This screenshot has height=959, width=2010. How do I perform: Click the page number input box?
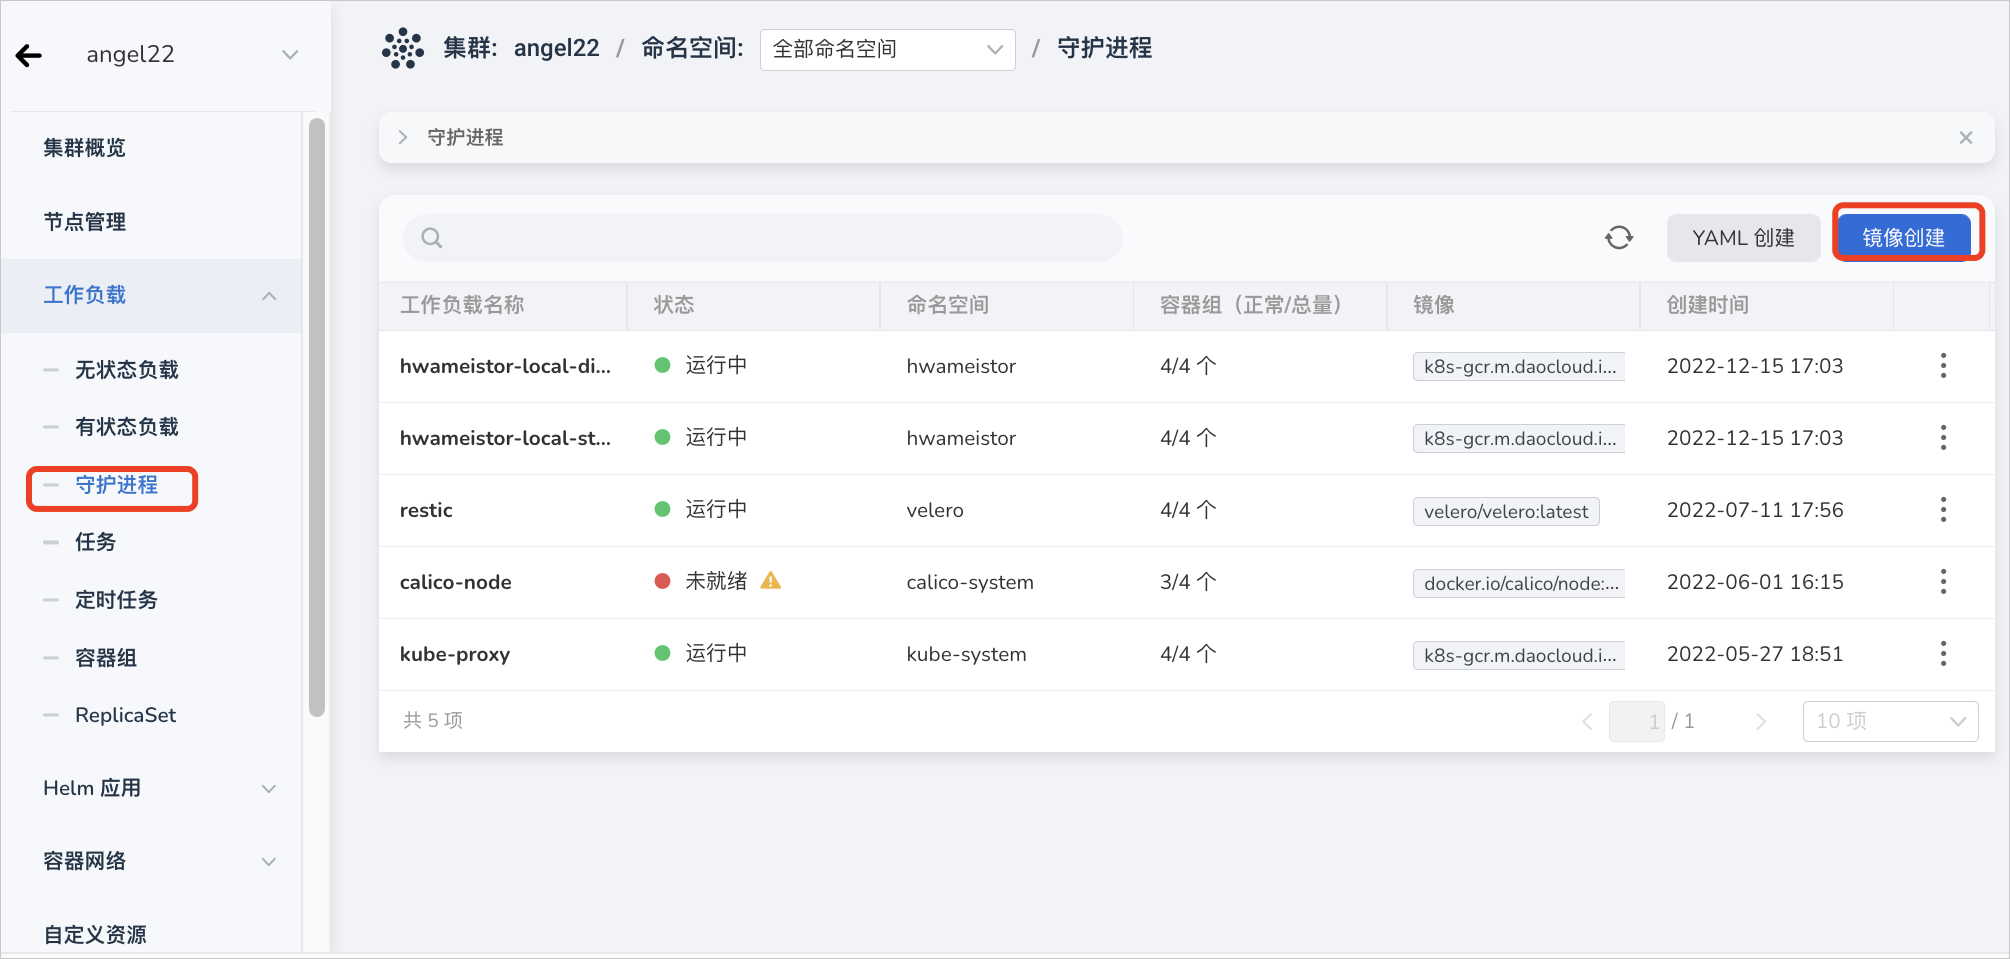1637,721
